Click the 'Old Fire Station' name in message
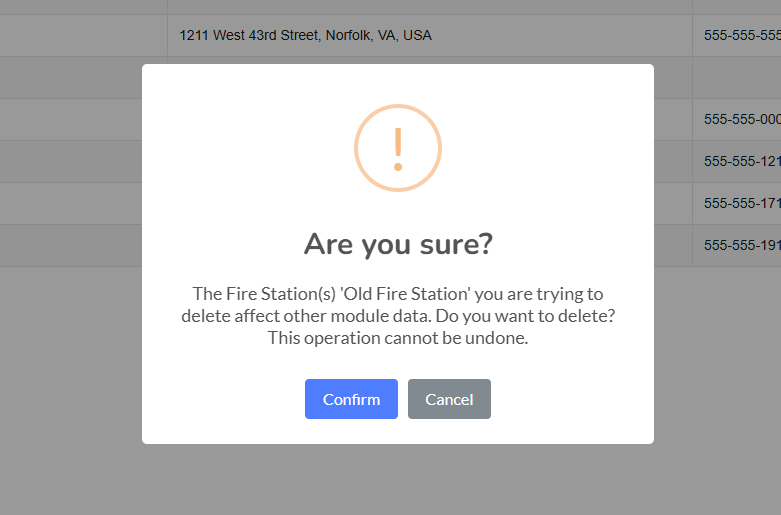The image size is (781, 515). (405, 294)
